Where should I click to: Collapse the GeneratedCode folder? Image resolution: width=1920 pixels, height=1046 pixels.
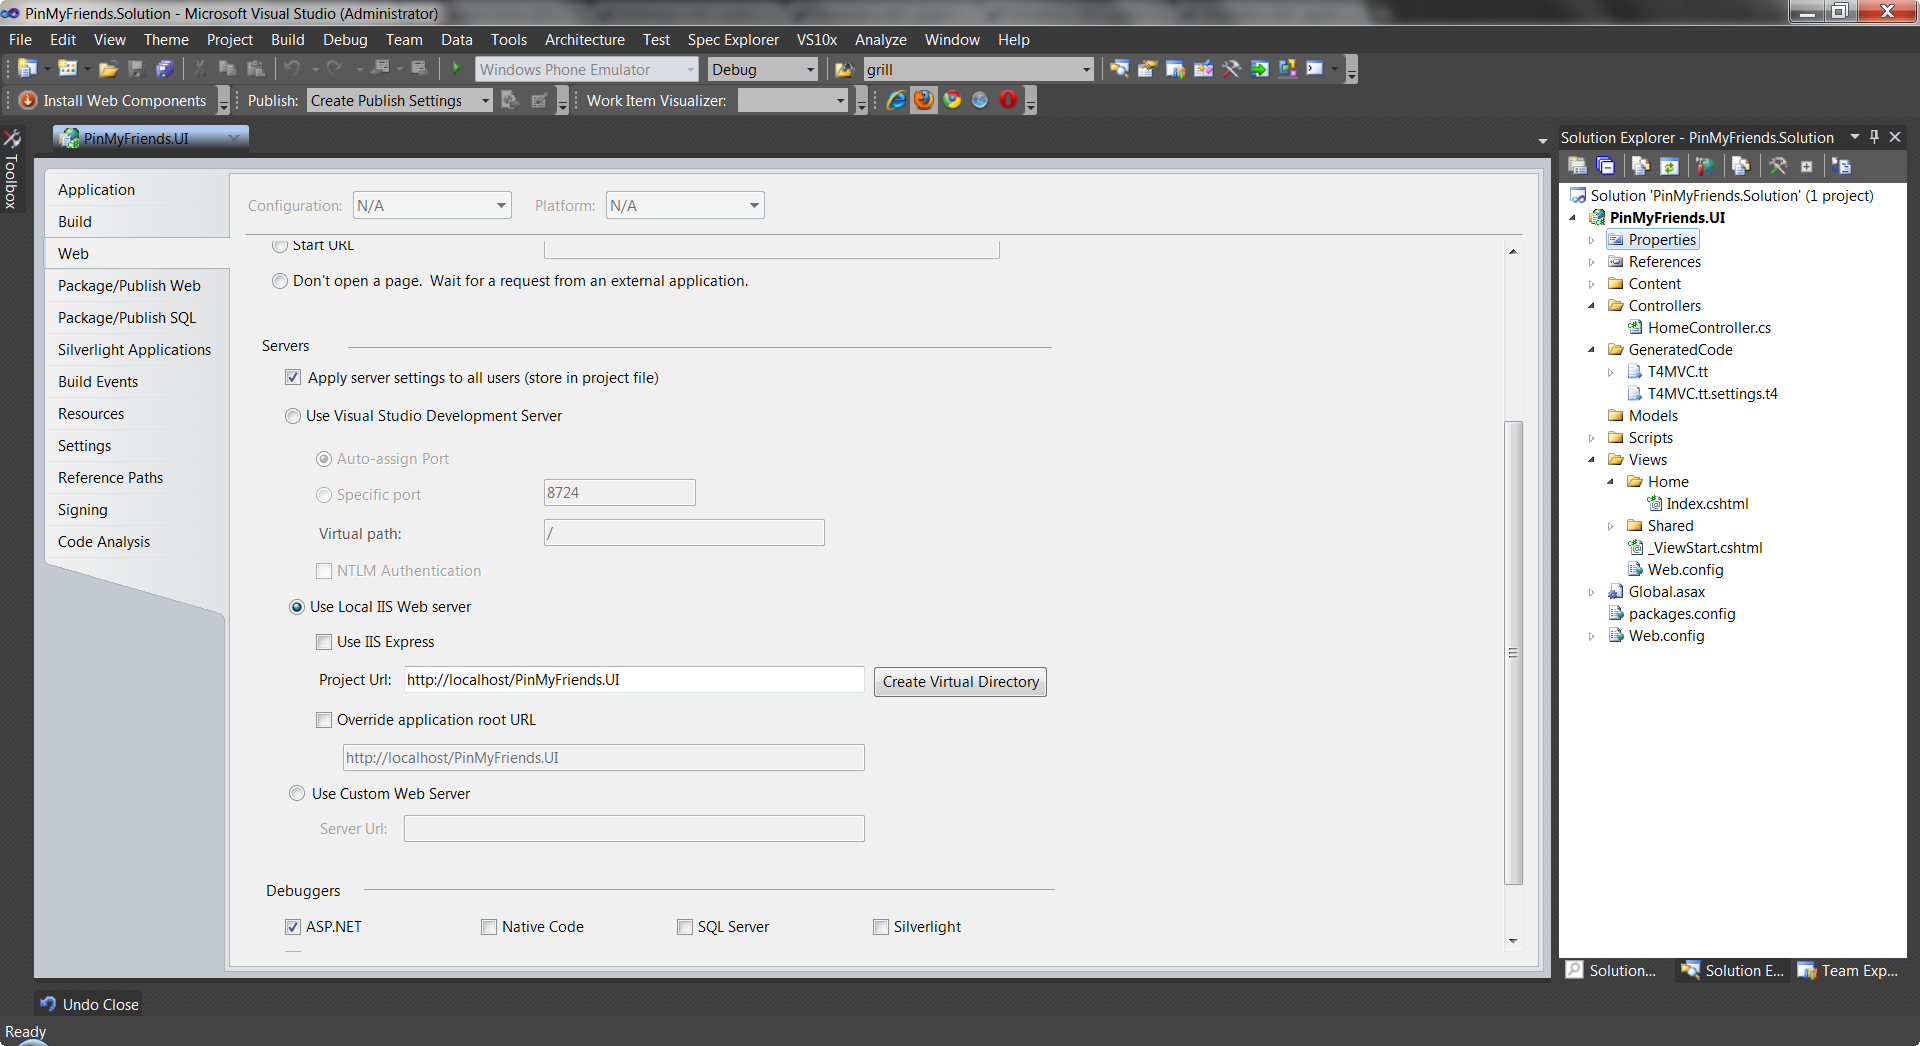pyautogui.click(x=1592, y=350)
